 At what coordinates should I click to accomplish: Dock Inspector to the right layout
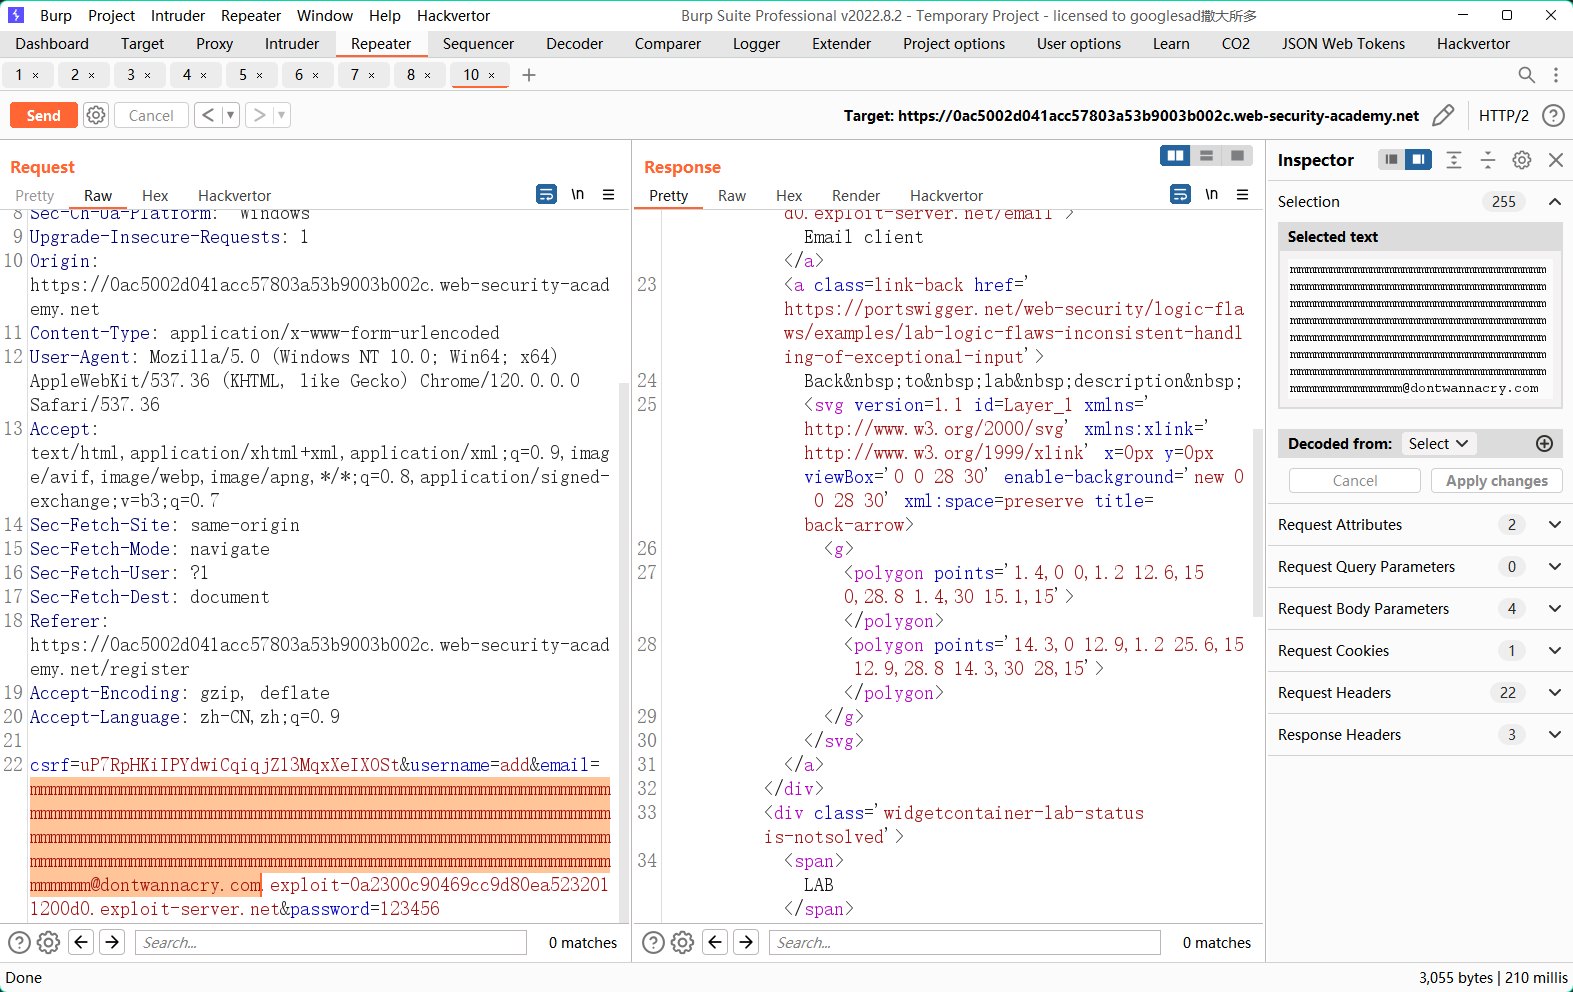click(1418, 160)
